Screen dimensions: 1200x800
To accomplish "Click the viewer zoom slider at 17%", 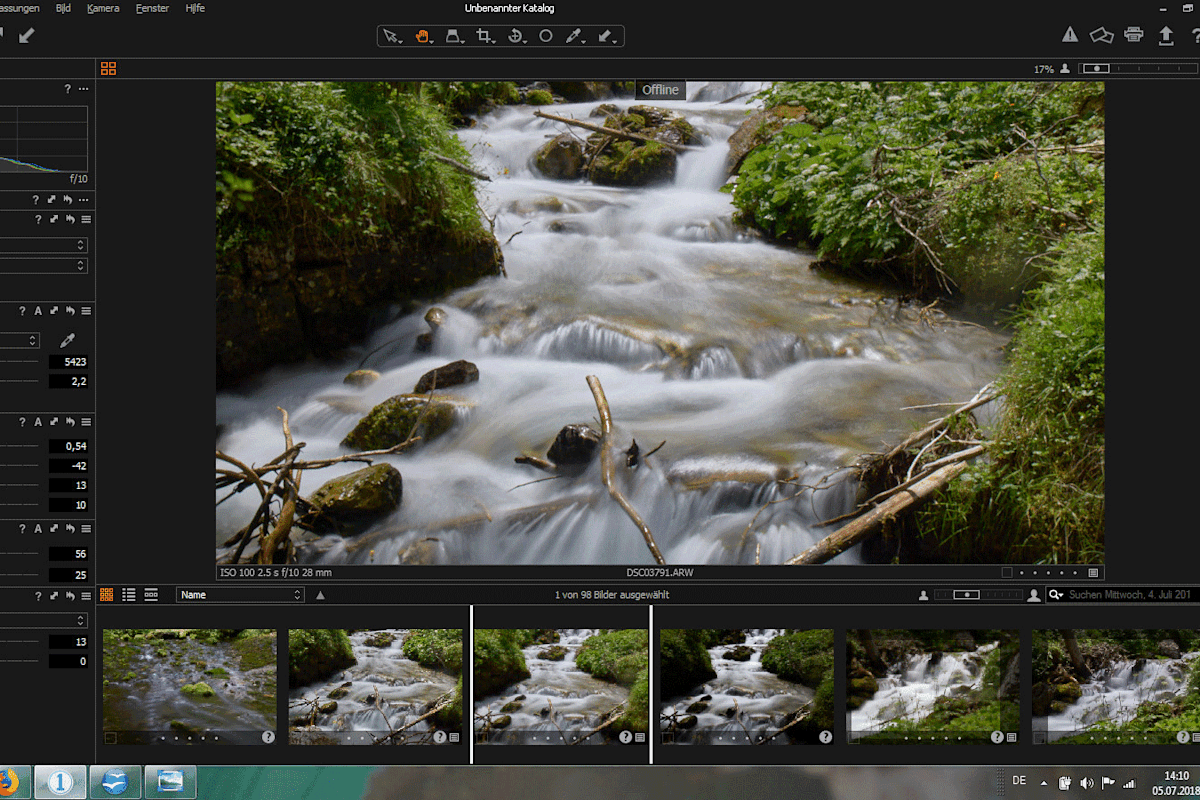I will [1097, 68].
